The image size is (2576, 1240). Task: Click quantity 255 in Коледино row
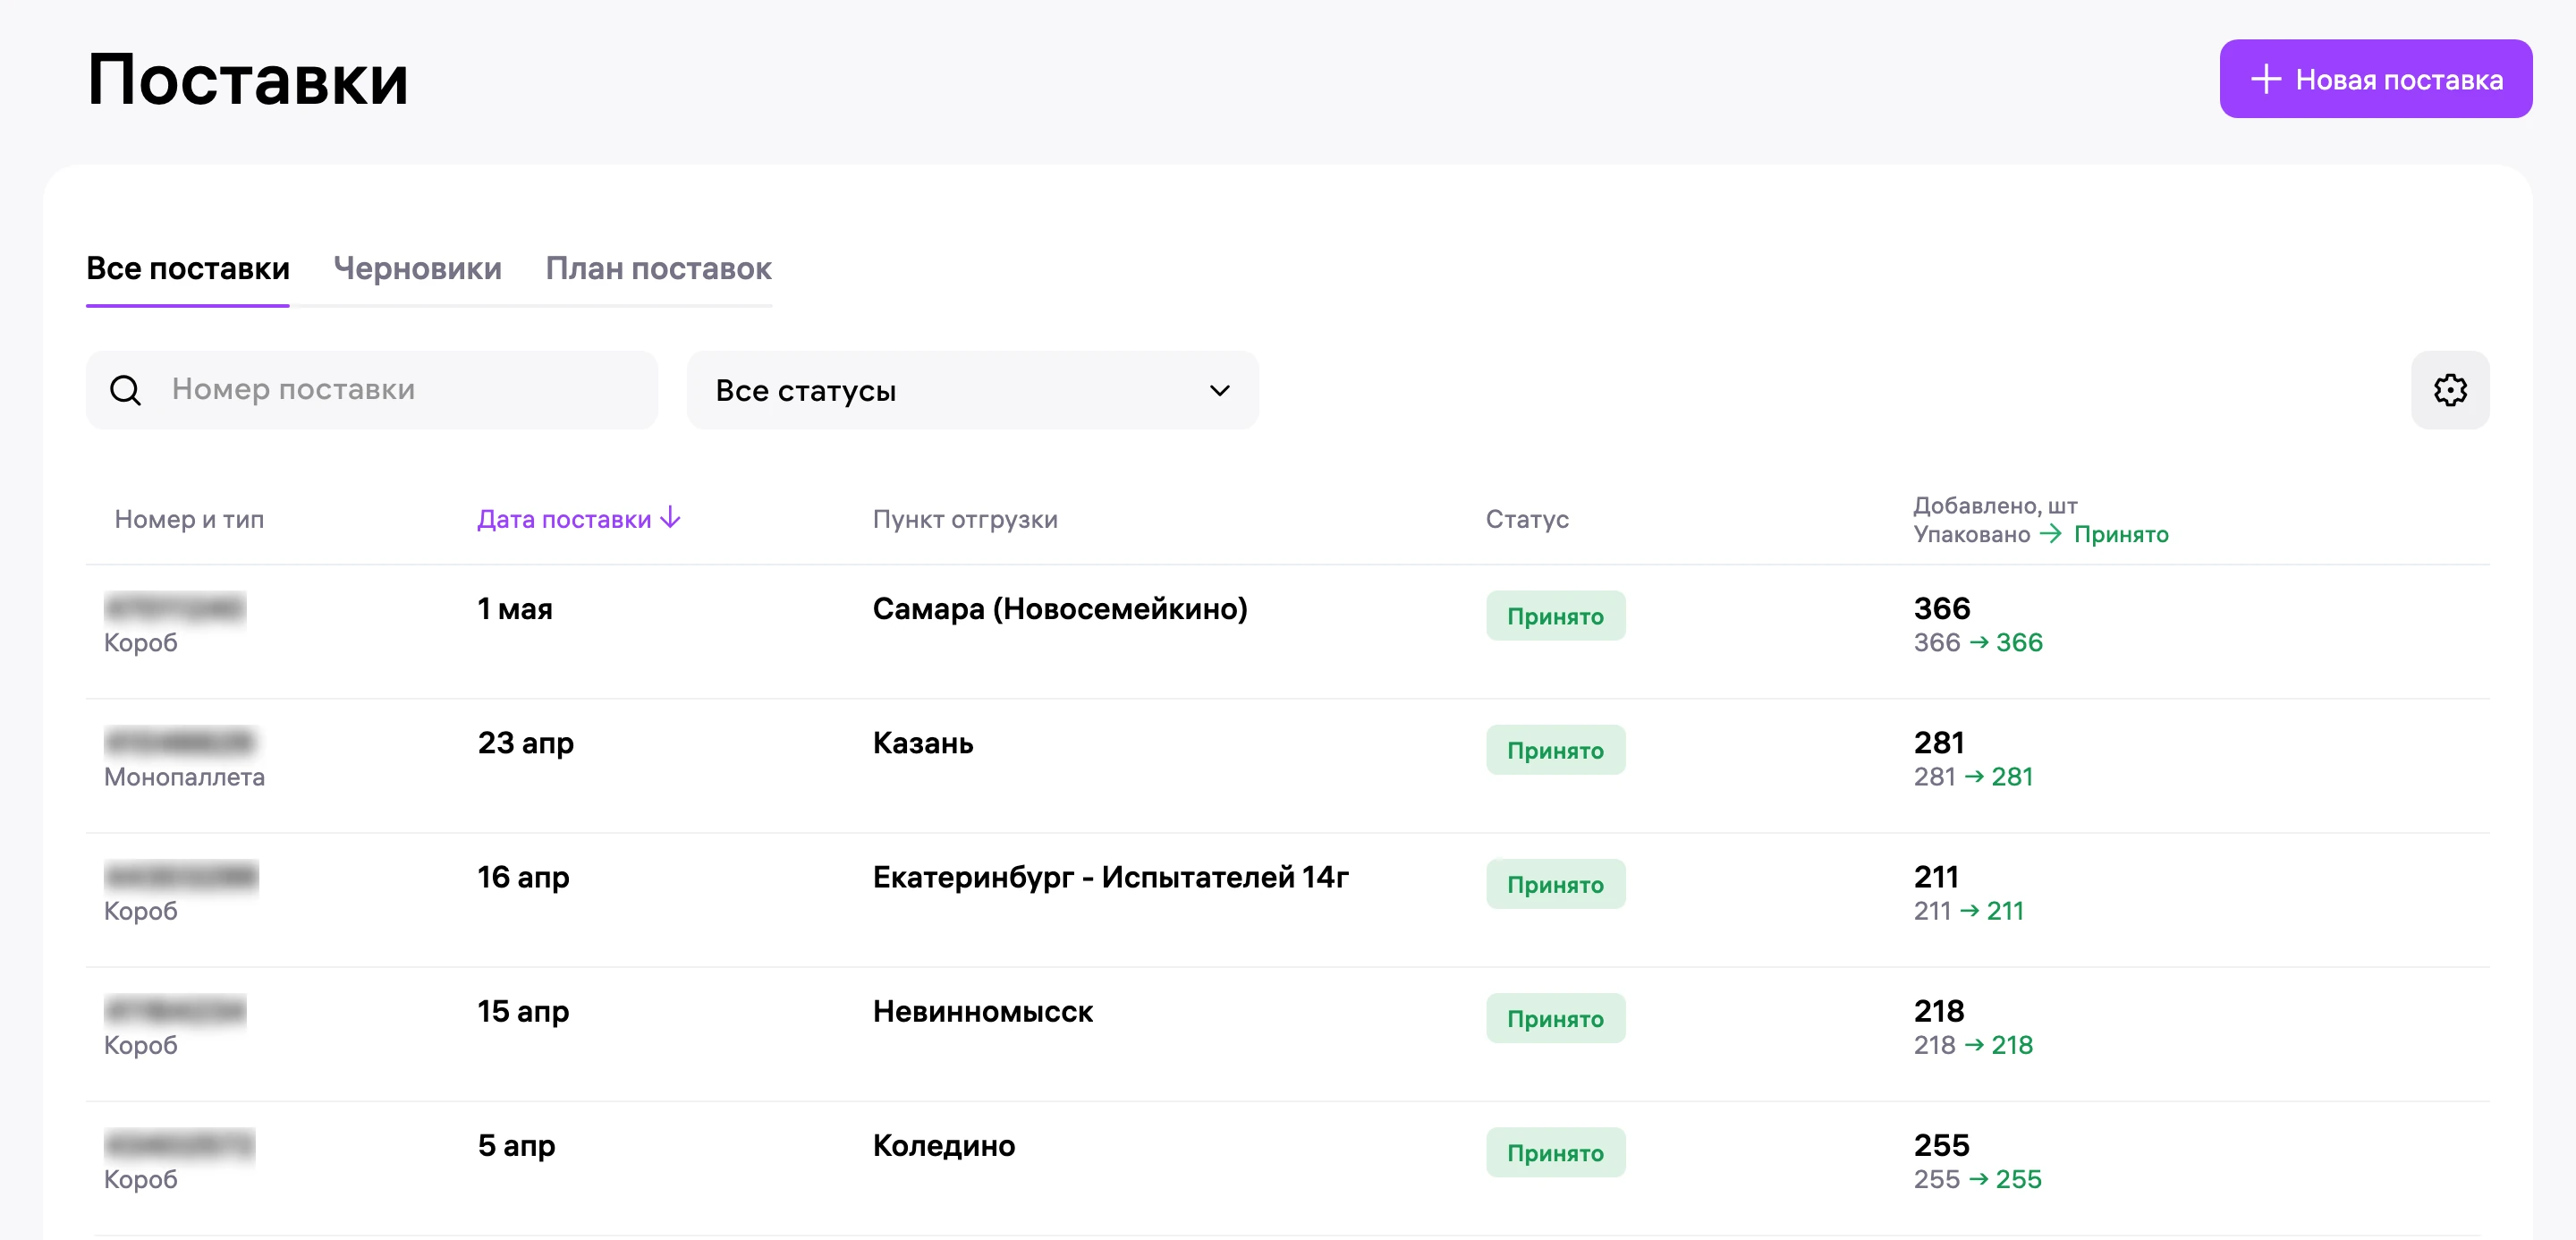pos(1941,1145)
